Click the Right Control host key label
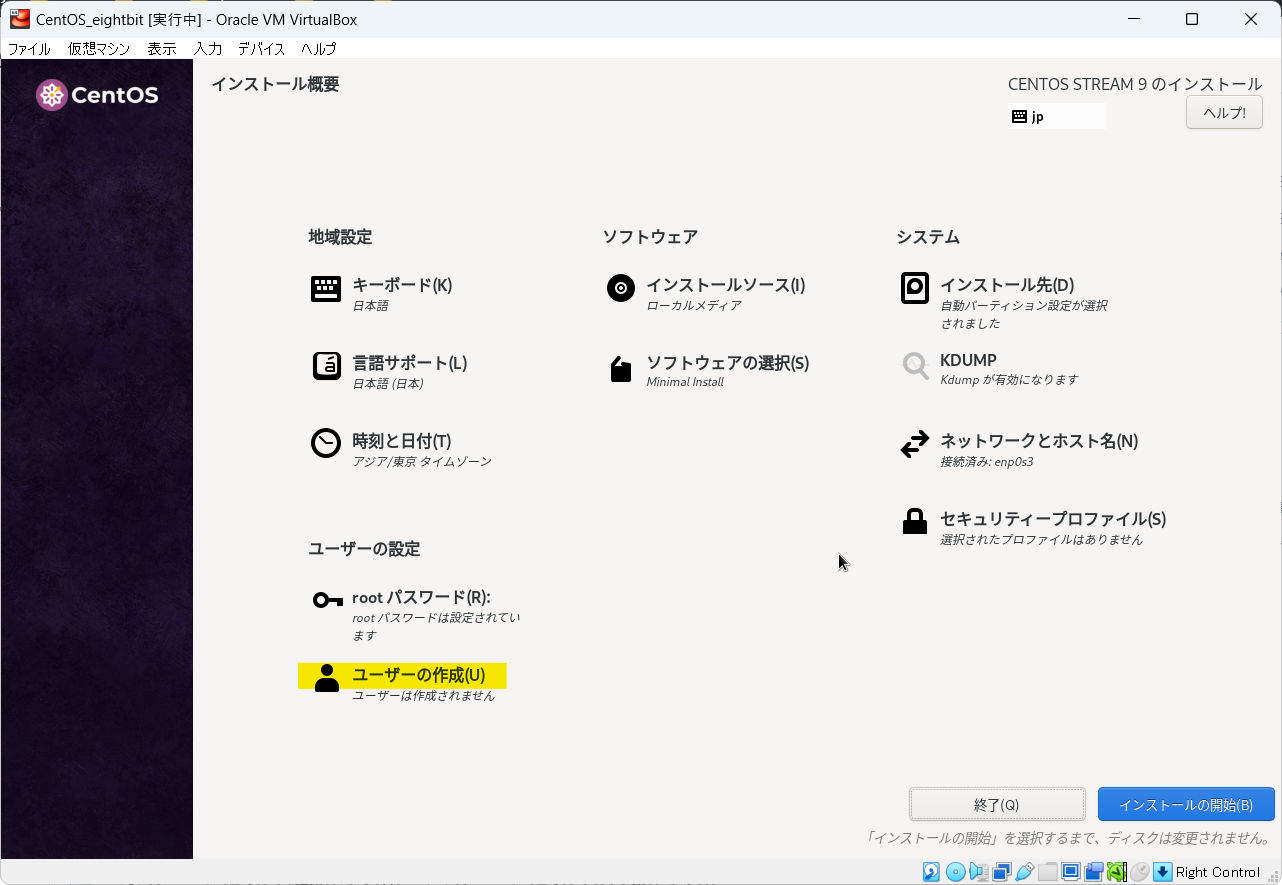This screenshot has width=1282, height=885. [x=1218, y=872]
